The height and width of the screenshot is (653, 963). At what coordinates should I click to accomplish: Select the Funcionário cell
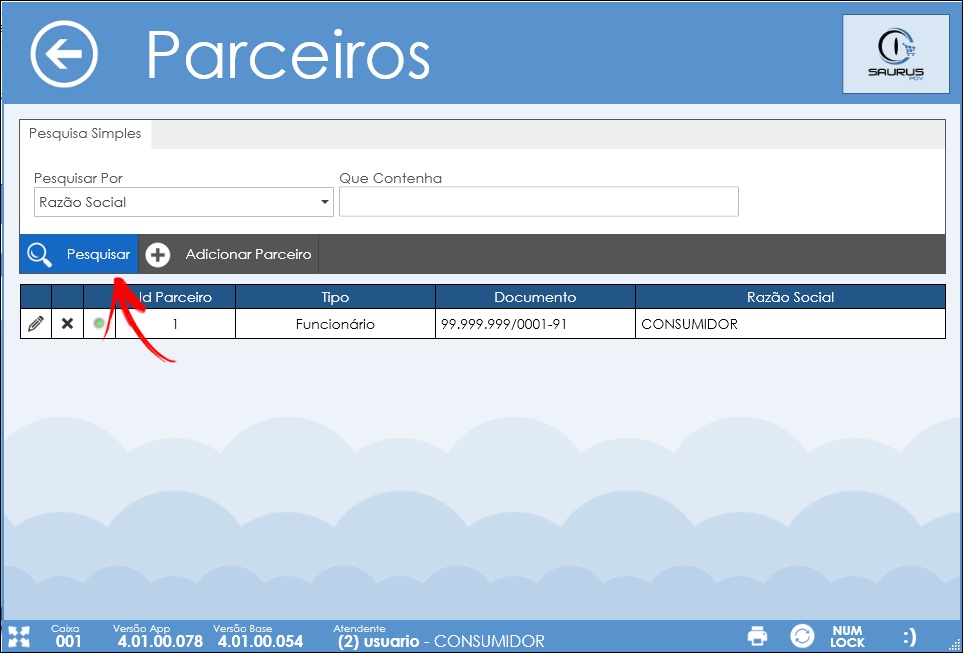pos(335,324)
